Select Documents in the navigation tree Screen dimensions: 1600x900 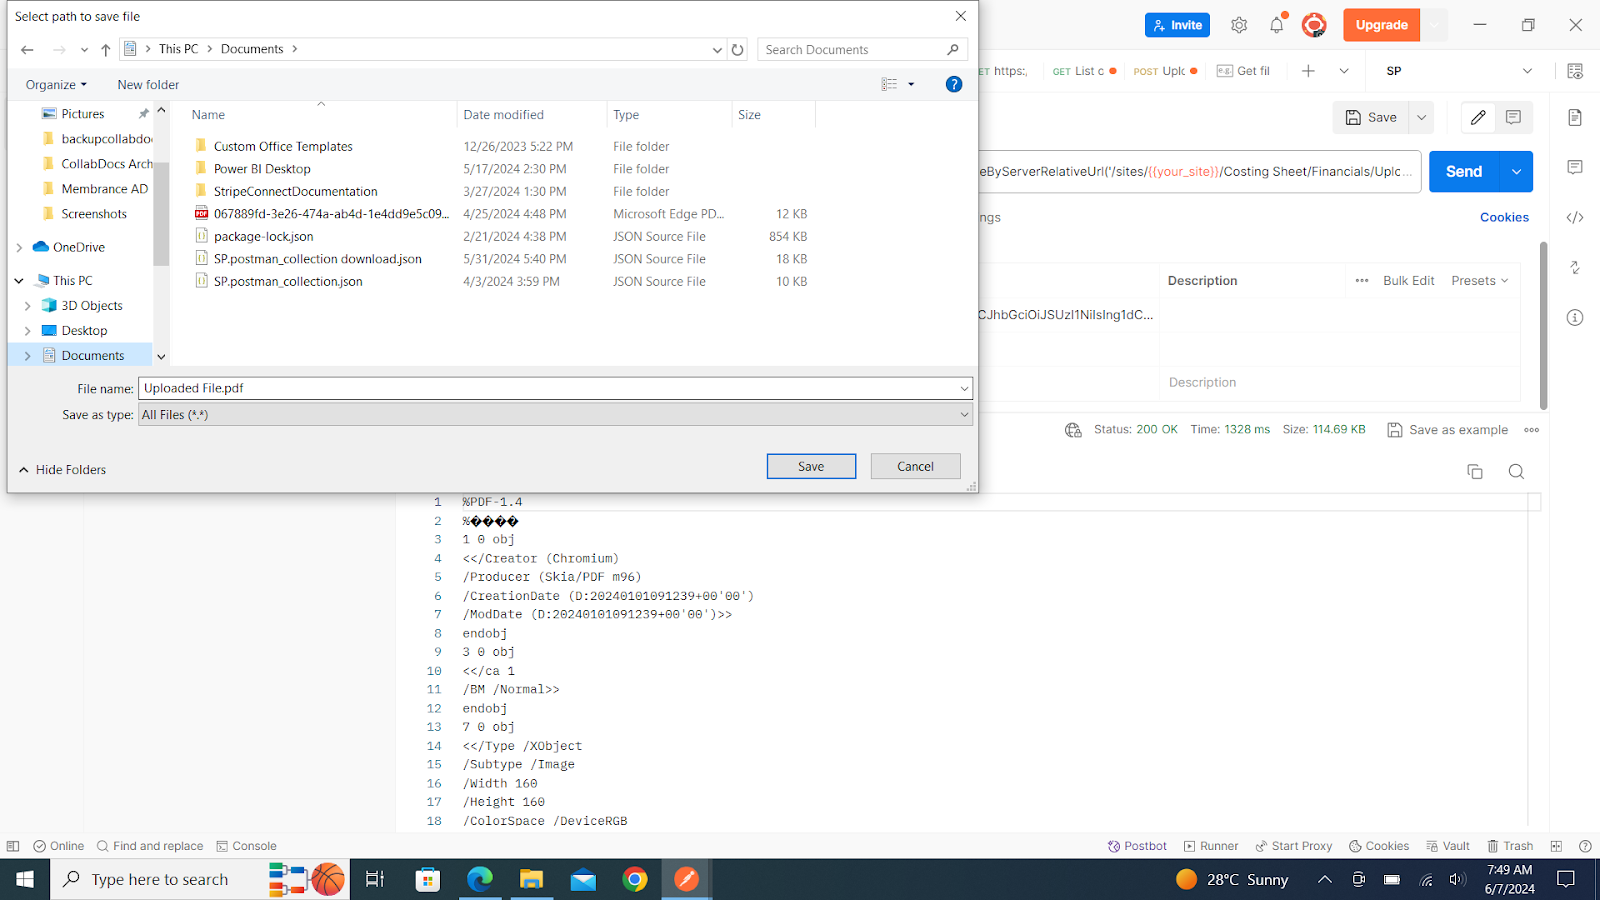pos(92,356)
